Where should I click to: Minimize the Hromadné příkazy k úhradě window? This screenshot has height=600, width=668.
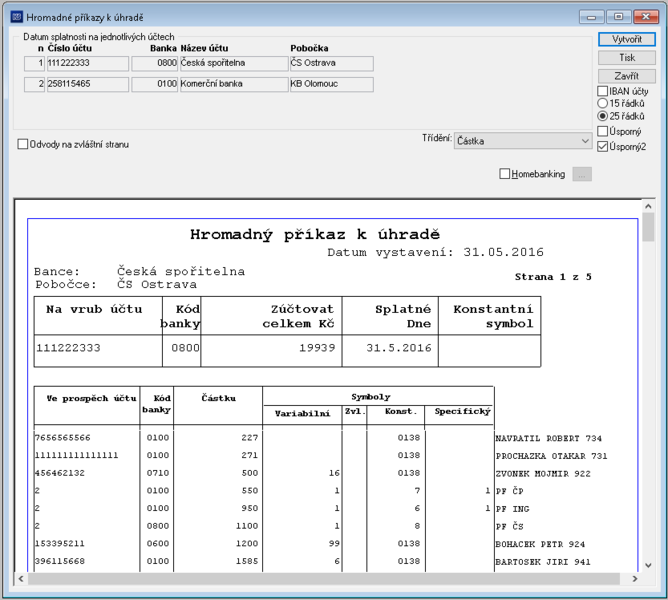[591, 17]
